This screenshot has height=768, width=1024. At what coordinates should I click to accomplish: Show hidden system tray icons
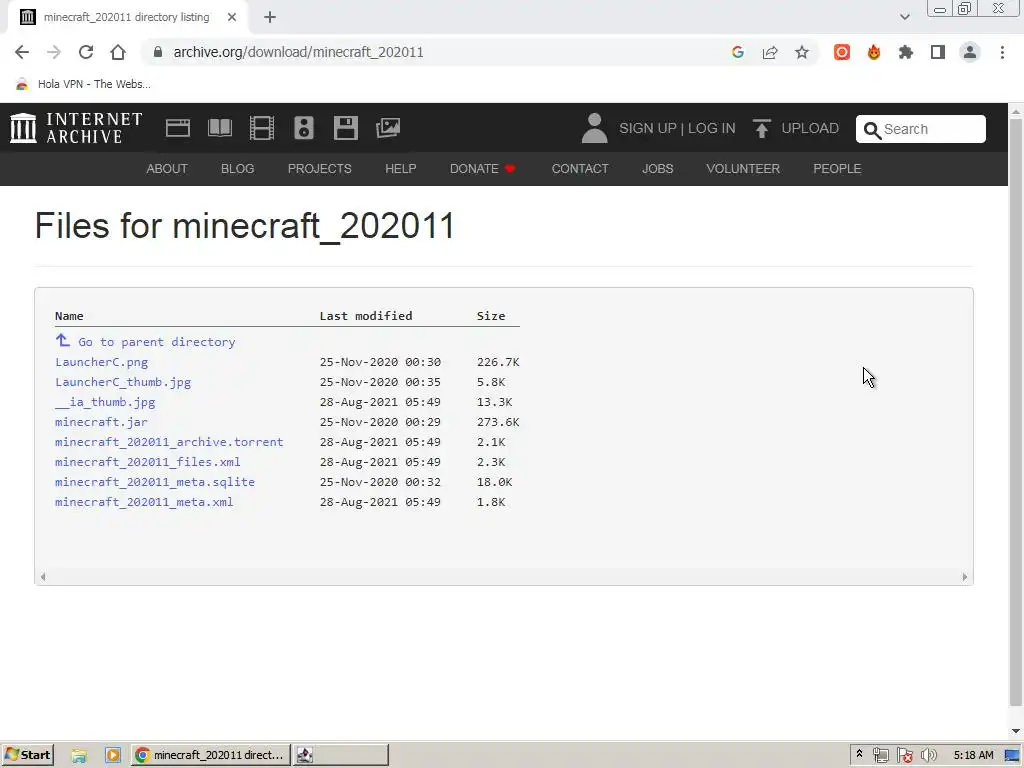(x=859, y=754)
